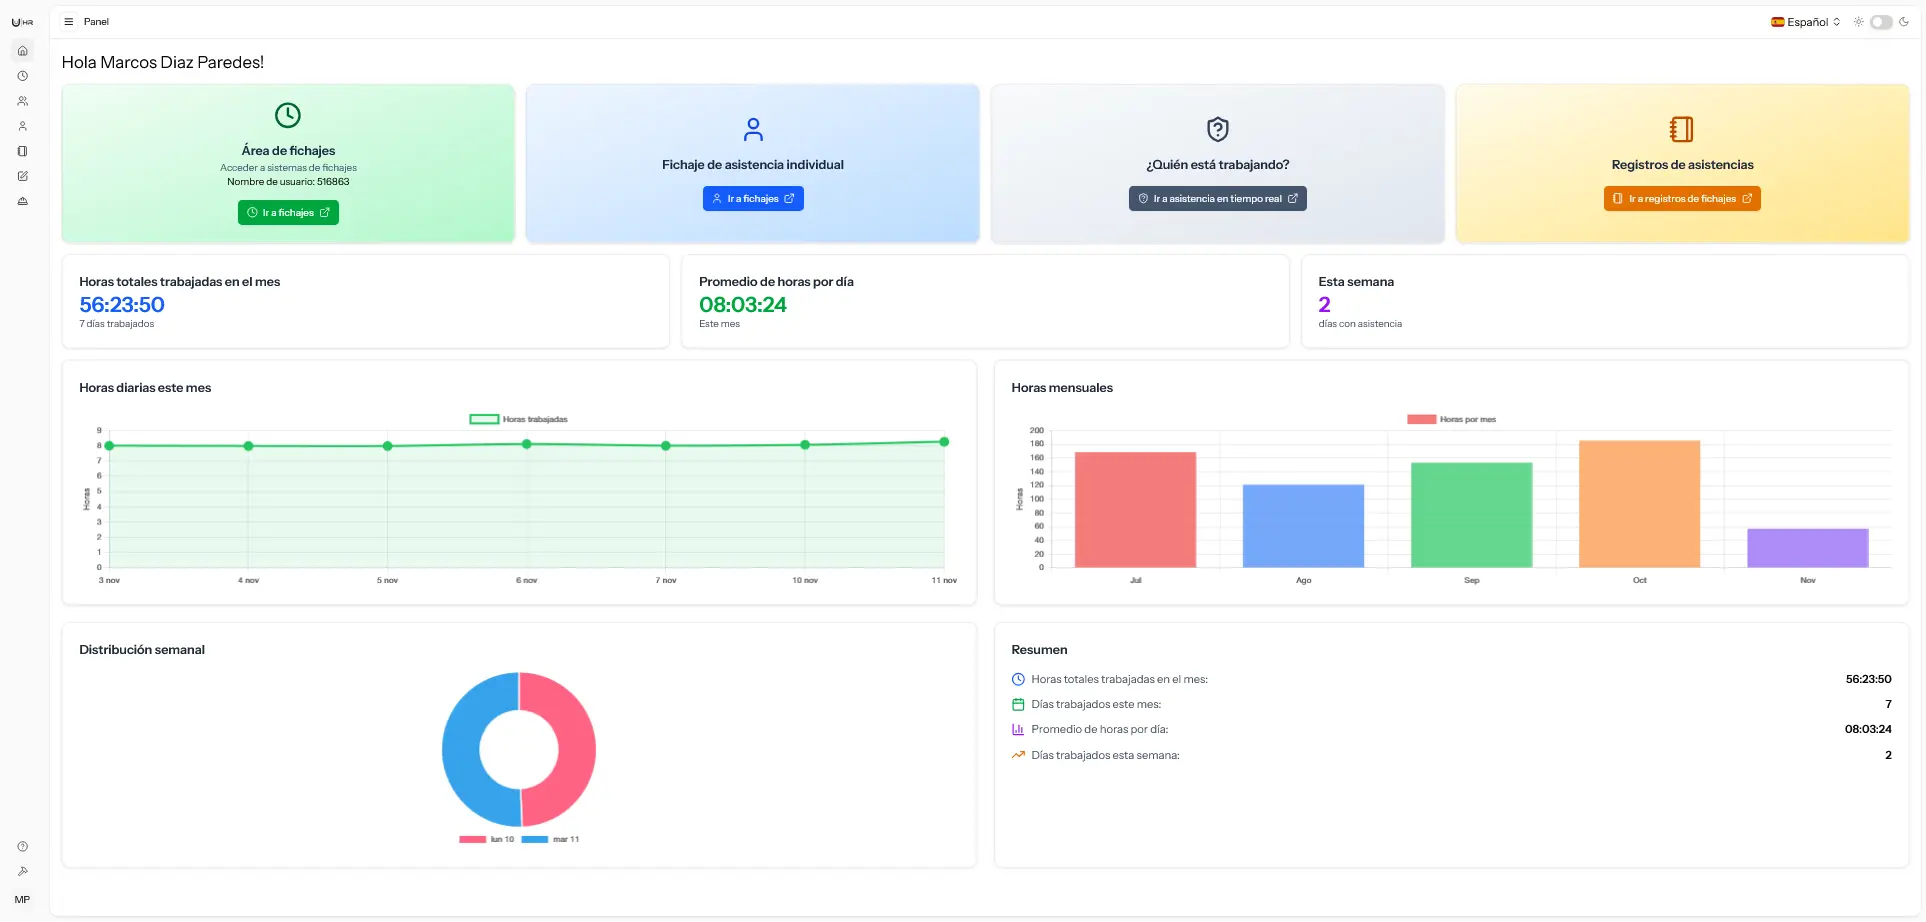The width and height of the screenshot is (1926, 922).
Task: Click the orange Oct bar in chart
Action: pyautogui.click(x=1639, y=504)
